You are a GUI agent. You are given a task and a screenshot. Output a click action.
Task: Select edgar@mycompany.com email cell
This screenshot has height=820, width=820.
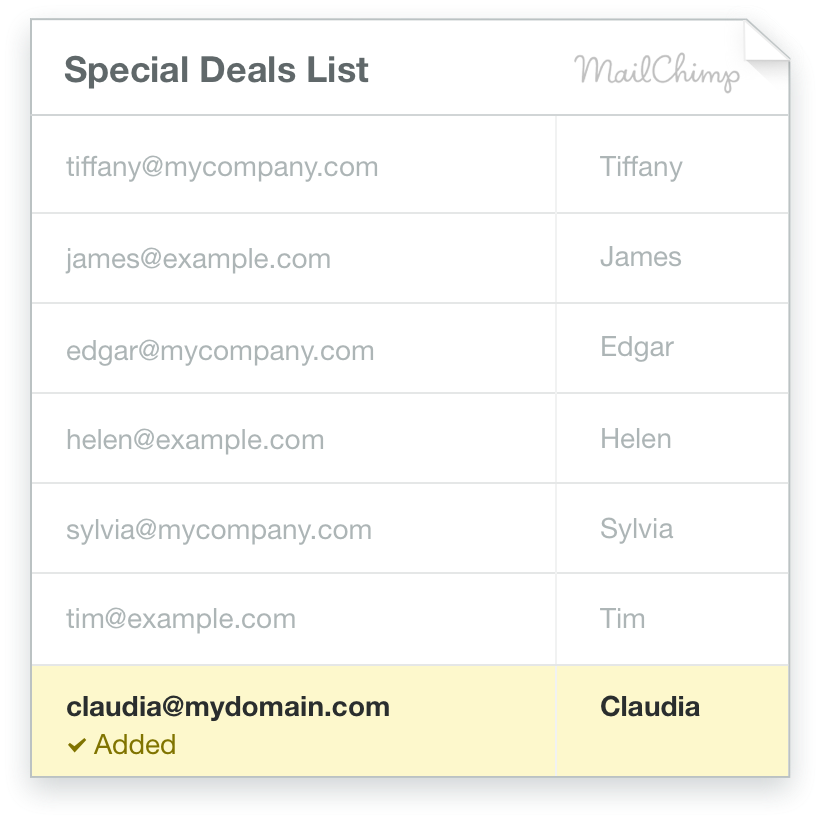point(293,348)
